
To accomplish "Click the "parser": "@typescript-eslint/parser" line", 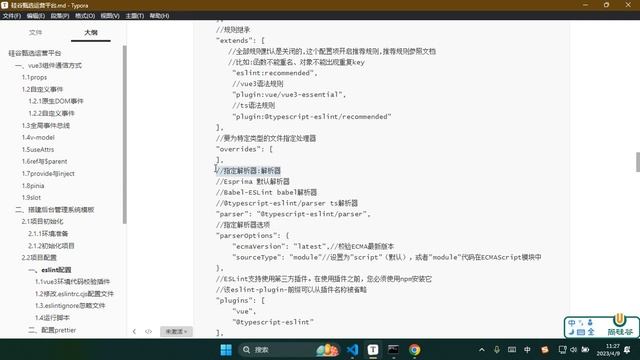I will [293, 214].
